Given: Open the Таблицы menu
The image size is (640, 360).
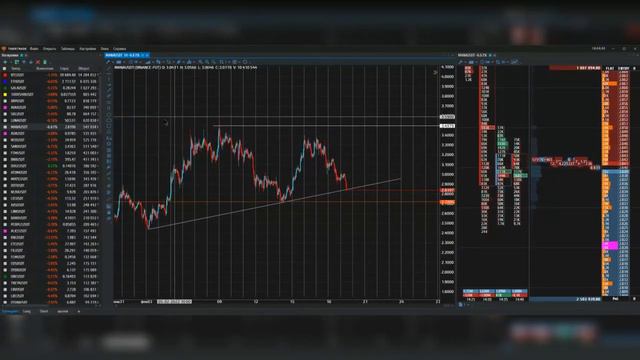Looking at the screenshot, I should (68, 49).
